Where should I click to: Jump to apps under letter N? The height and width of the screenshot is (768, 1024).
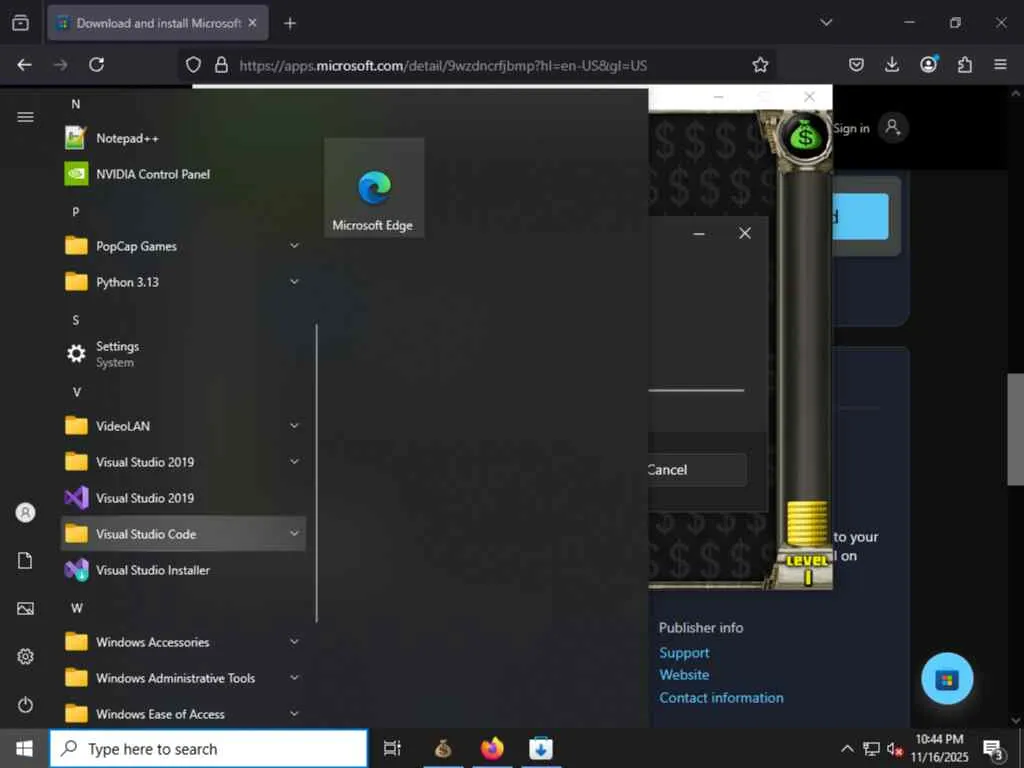pos(76,104)
